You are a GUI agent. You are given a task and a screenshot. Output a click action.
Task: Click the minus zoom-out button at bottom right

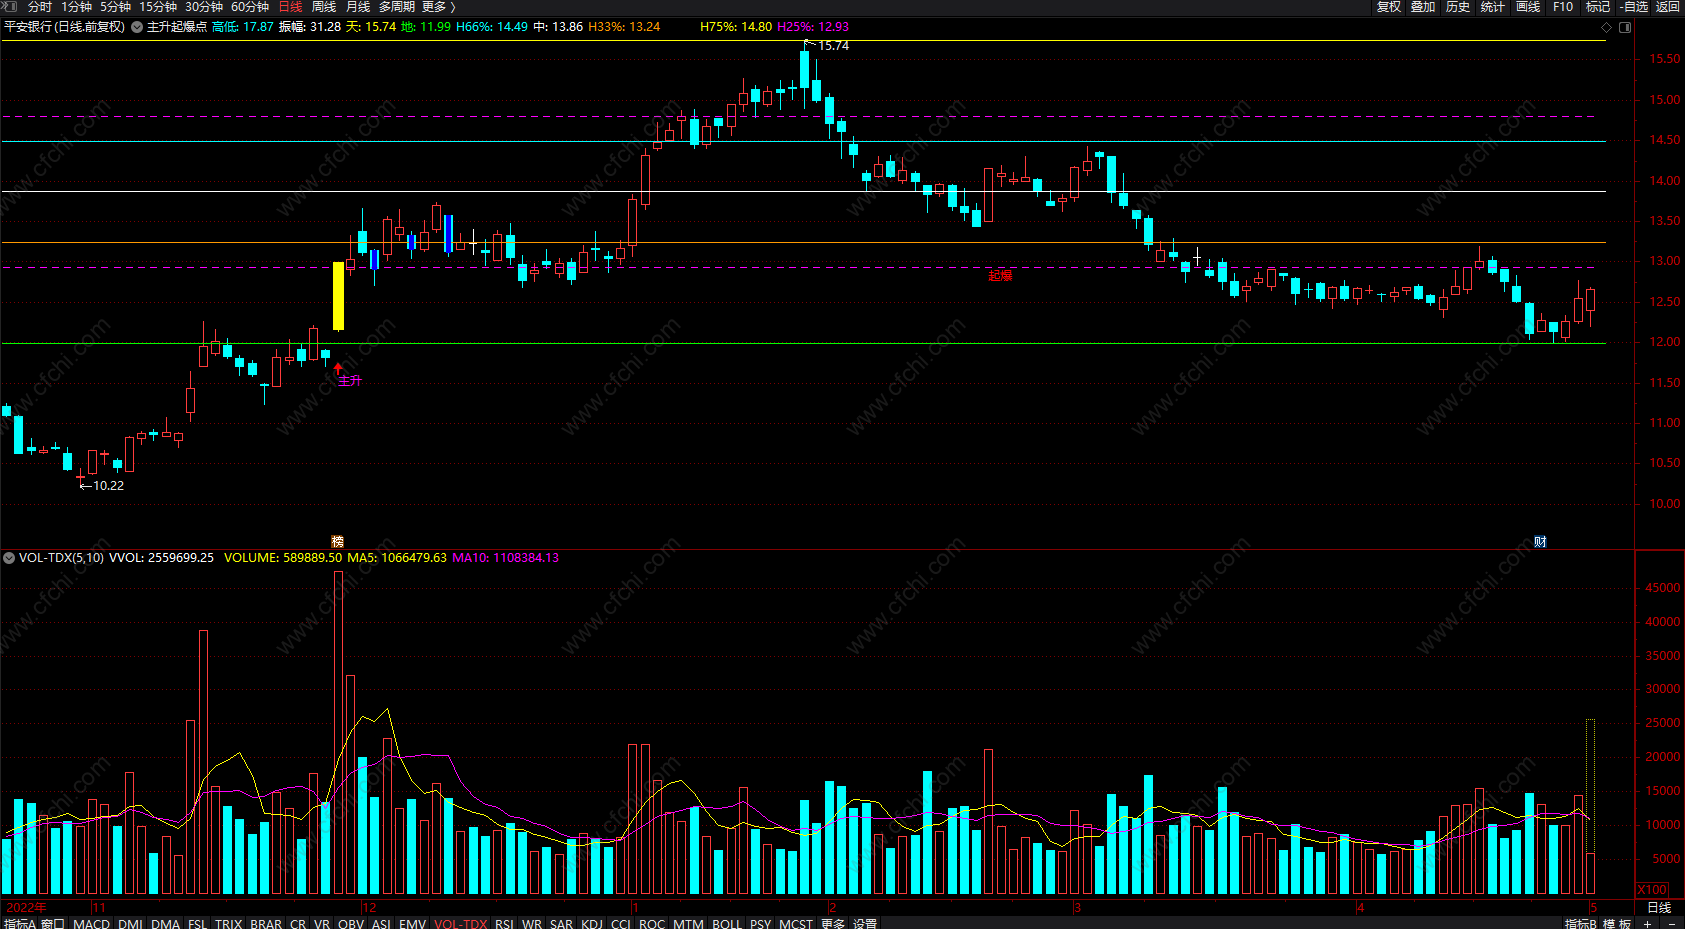1672,923
